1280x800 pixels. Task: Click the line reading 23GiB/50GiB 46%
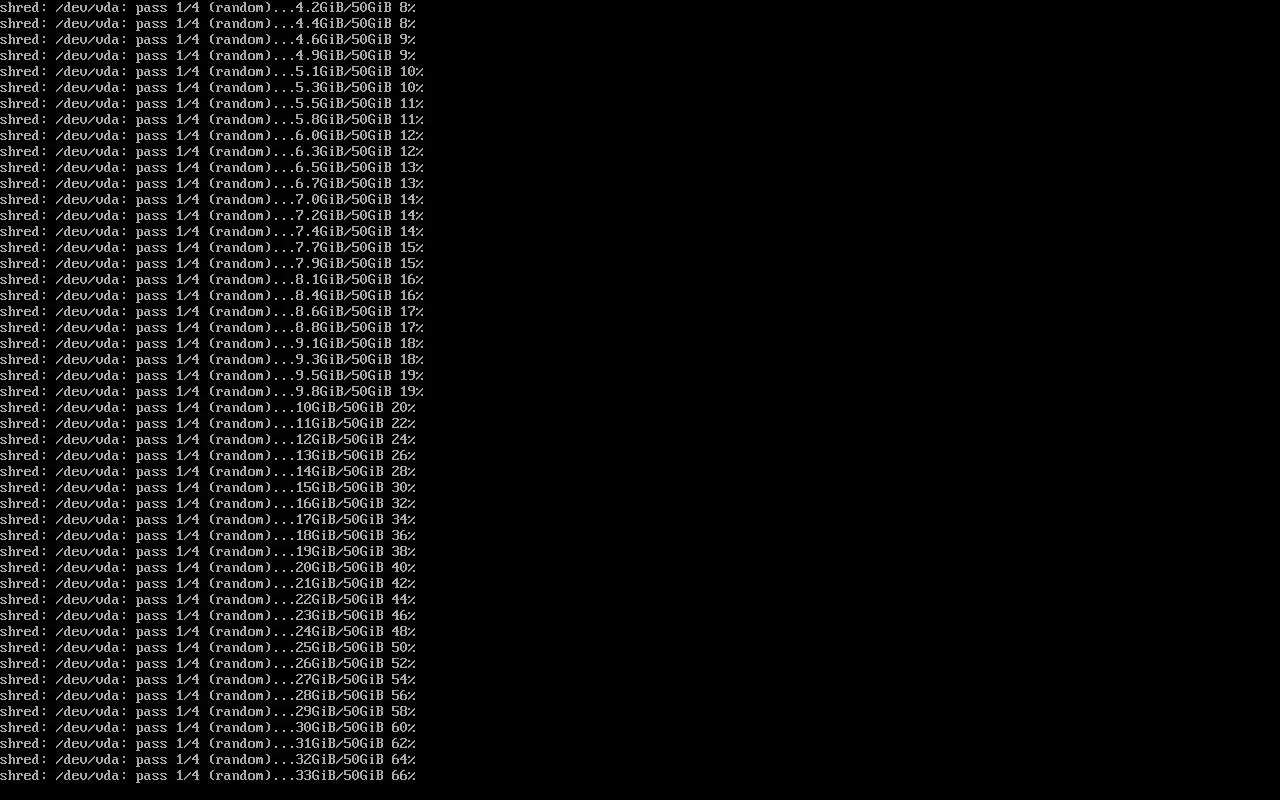pos(208,616)
